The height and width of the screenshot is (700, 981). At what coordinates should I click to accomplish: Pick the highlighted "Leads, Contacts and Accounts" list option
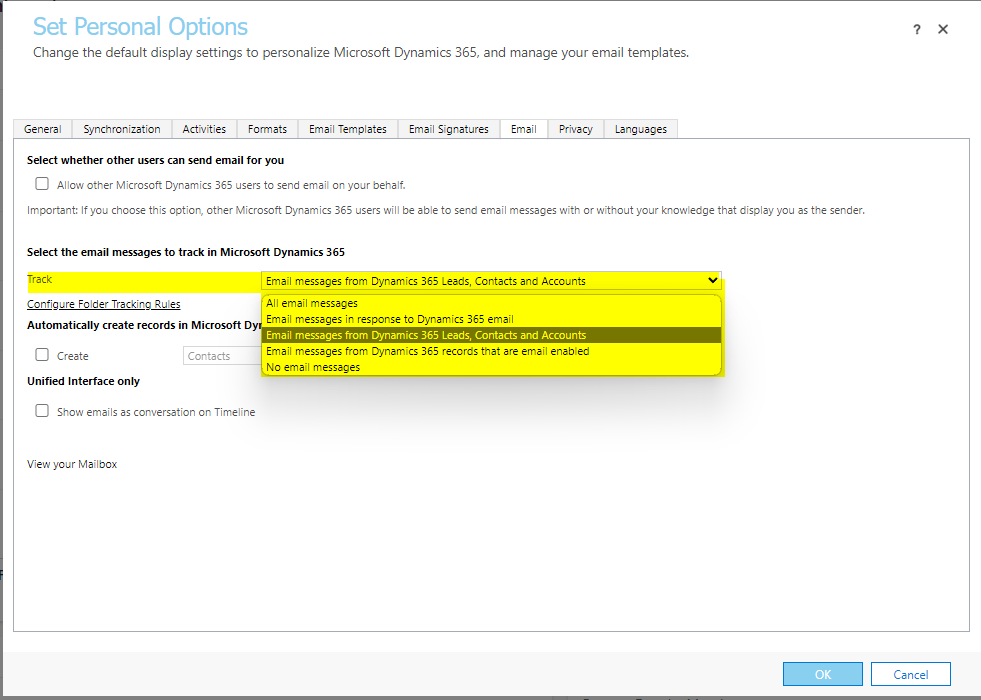[x=491, y=335]
